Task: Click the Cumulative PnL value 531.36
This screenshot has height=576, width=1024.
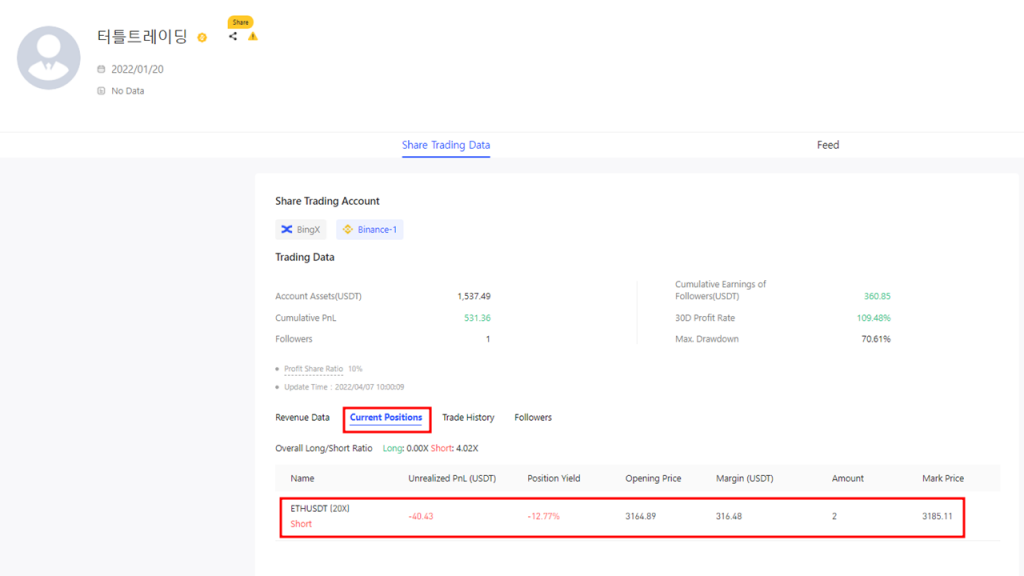Action: coord(477,318)
